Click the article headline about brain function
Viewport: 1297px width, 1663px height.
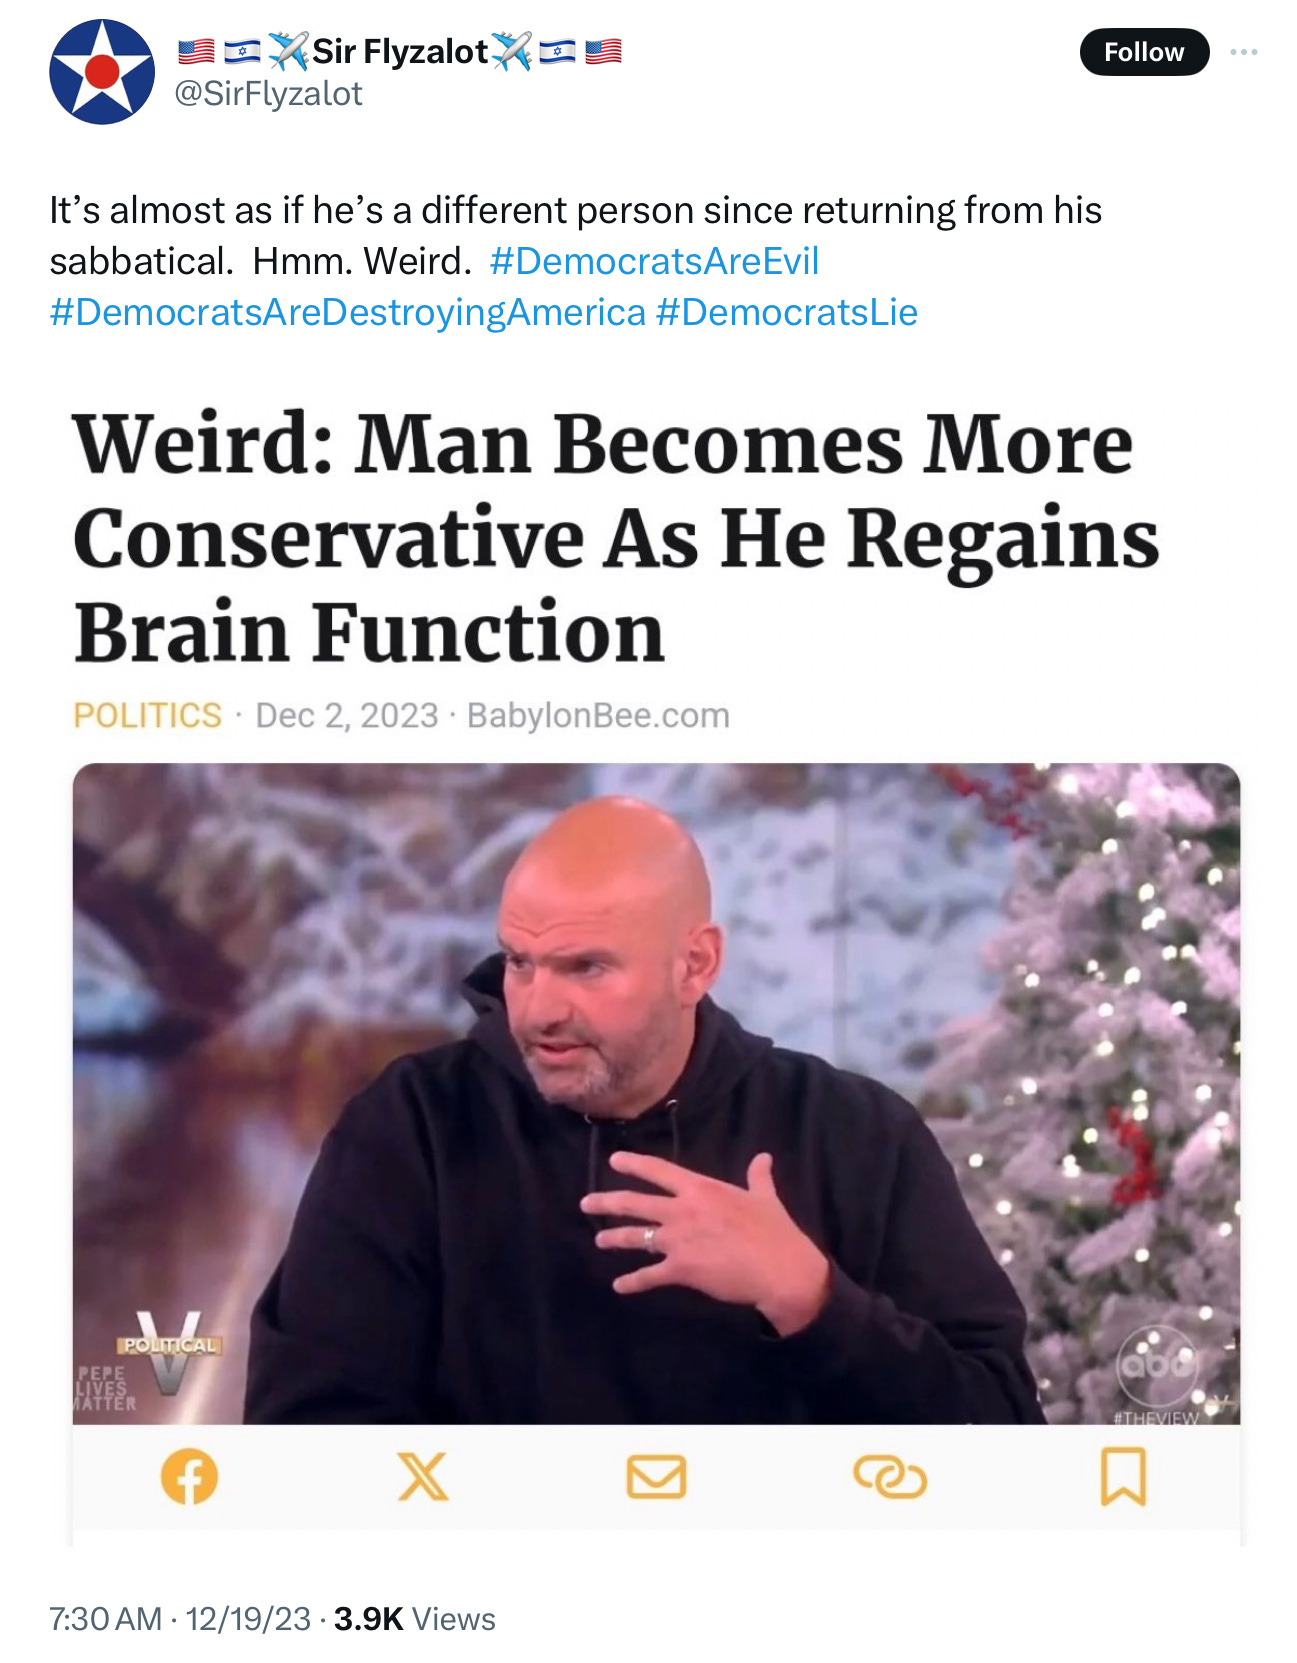coord(616,537)
